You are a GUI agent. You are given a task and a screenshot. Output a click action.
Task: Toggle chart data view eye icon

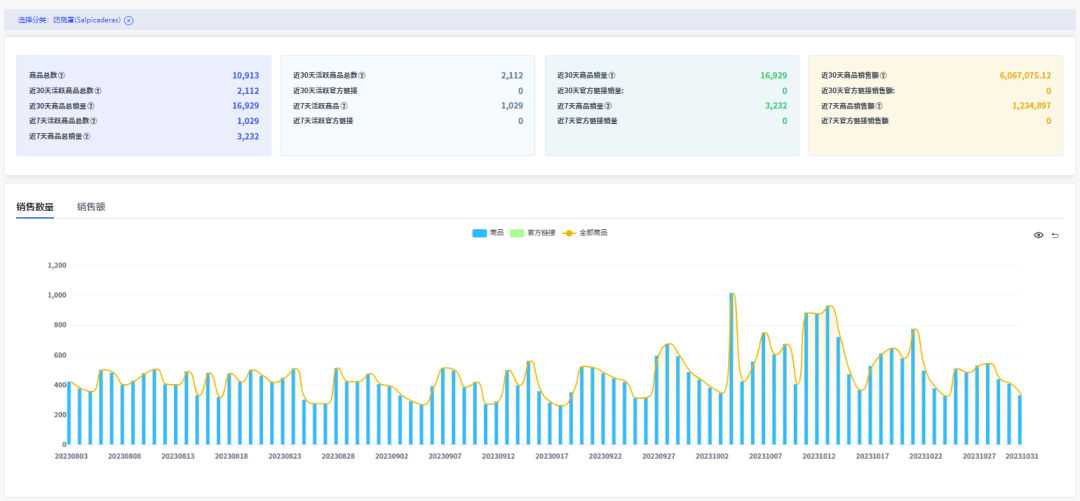pyautogui.click(x=1039, y=235)
